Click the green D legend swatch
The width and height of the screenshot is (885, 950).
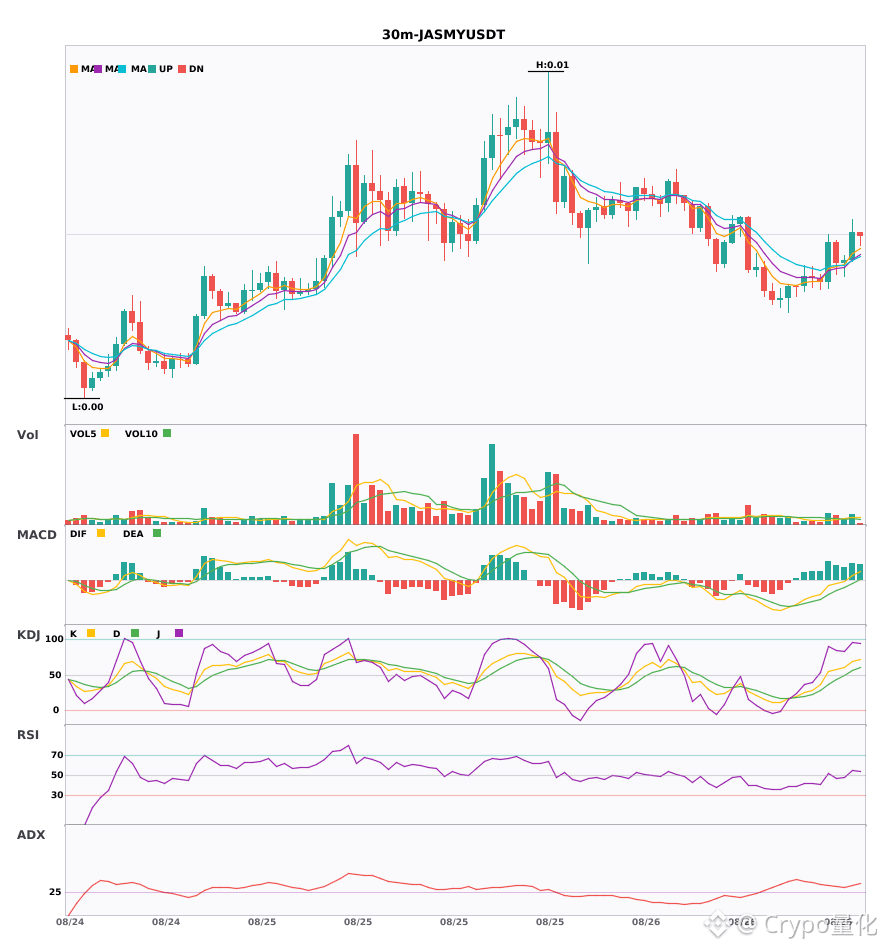pyautogui.click(x=135, y=633)
